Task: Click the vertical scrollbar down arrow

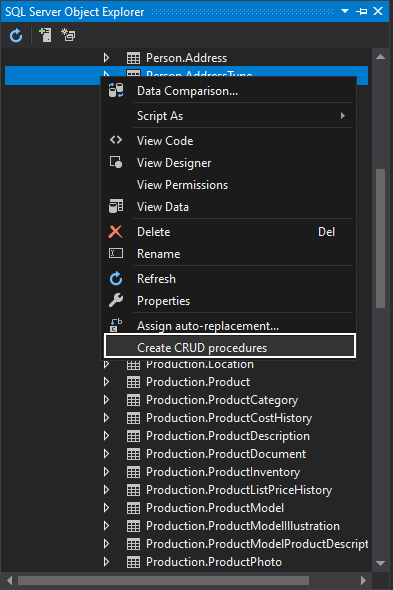Action: 381,563
